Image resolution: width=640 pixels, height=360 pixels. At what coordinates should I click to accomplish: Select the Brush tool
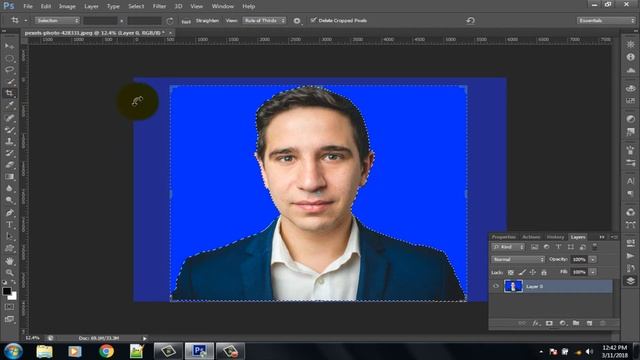pyautogui.click(x=9, y=130)
